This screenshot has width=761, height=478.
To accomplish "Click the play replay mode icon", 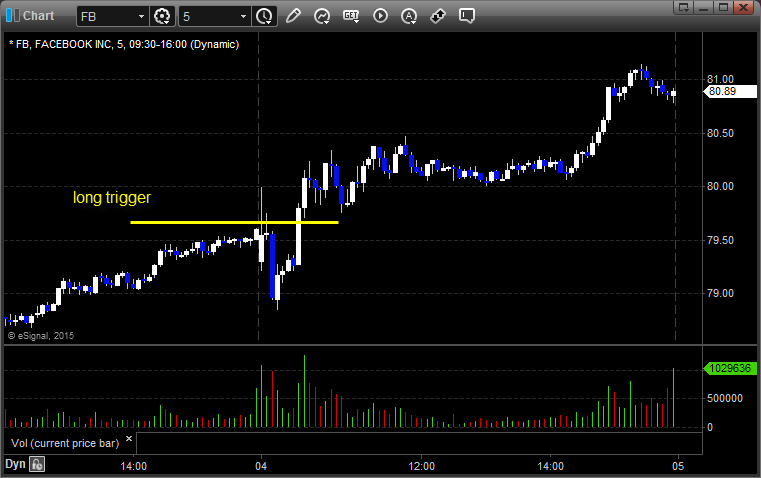I will 380,16.
